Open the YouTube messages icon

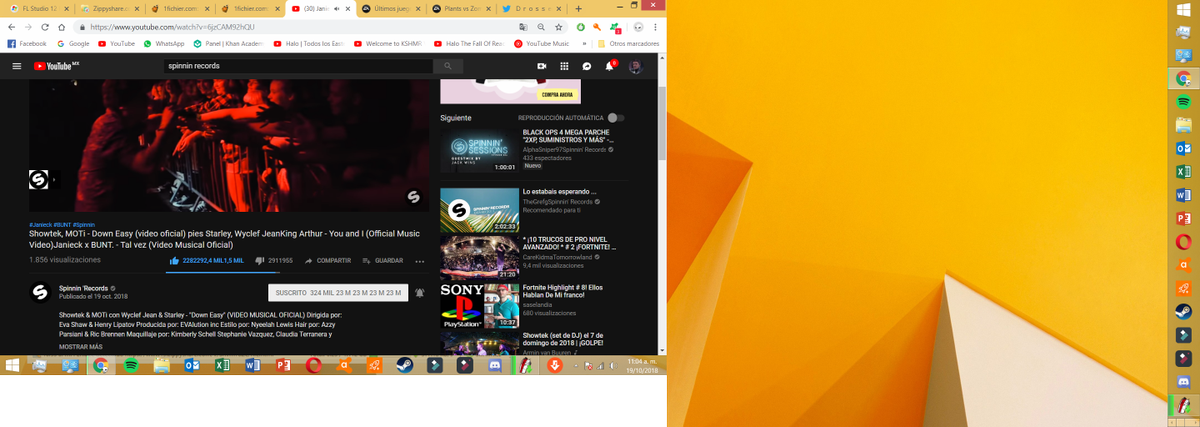pyautogui.click(x=587, y=66)
